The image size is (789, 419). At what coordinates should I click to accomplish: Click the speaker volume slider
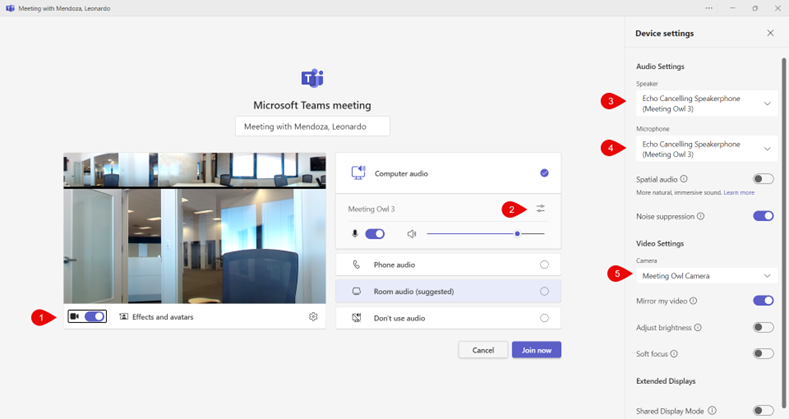pos(485,234)
